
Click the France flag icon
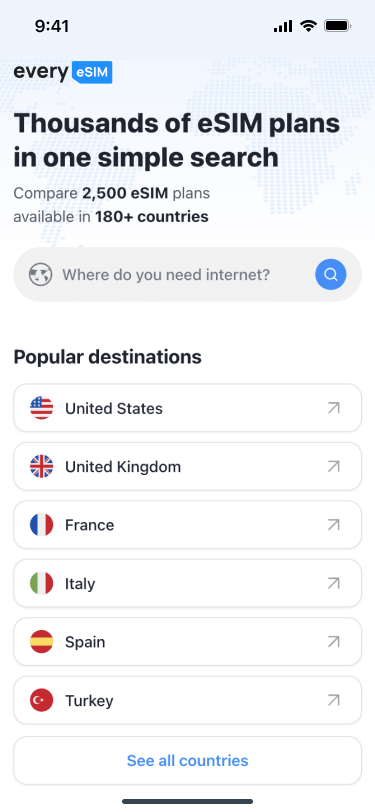(41, 525)
